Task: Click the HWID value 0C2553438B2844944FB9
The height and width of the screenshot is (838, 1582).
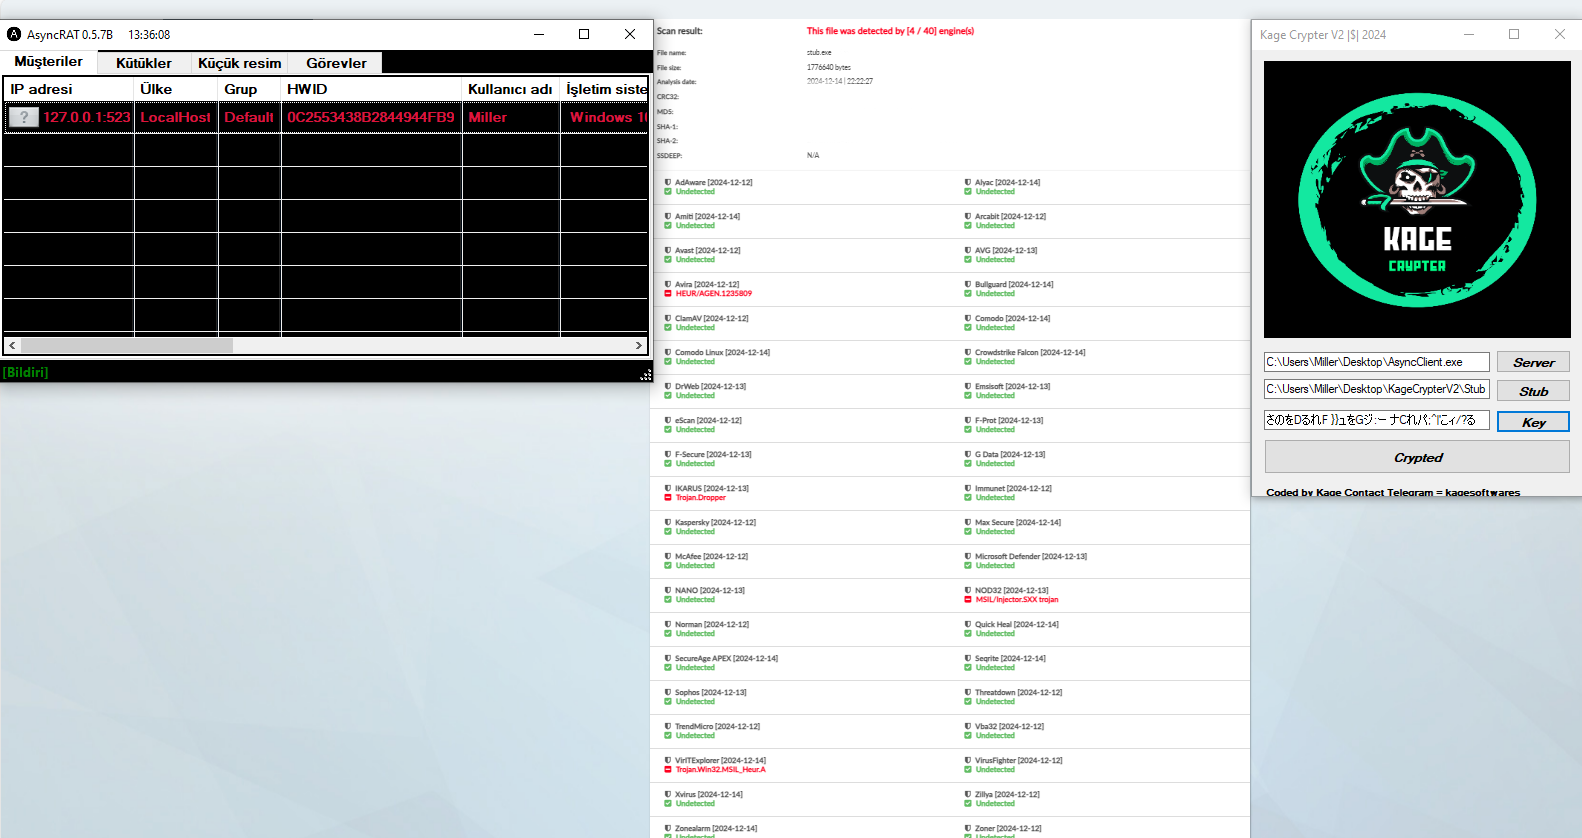Action: [371, 117]
